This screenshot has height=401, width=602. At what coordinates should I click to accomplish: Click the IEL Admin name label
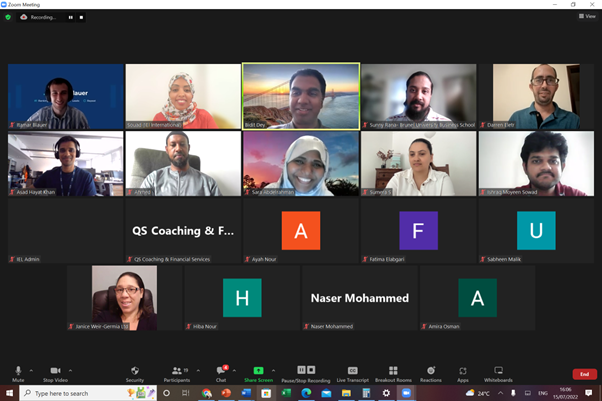[x=28, y=259]
